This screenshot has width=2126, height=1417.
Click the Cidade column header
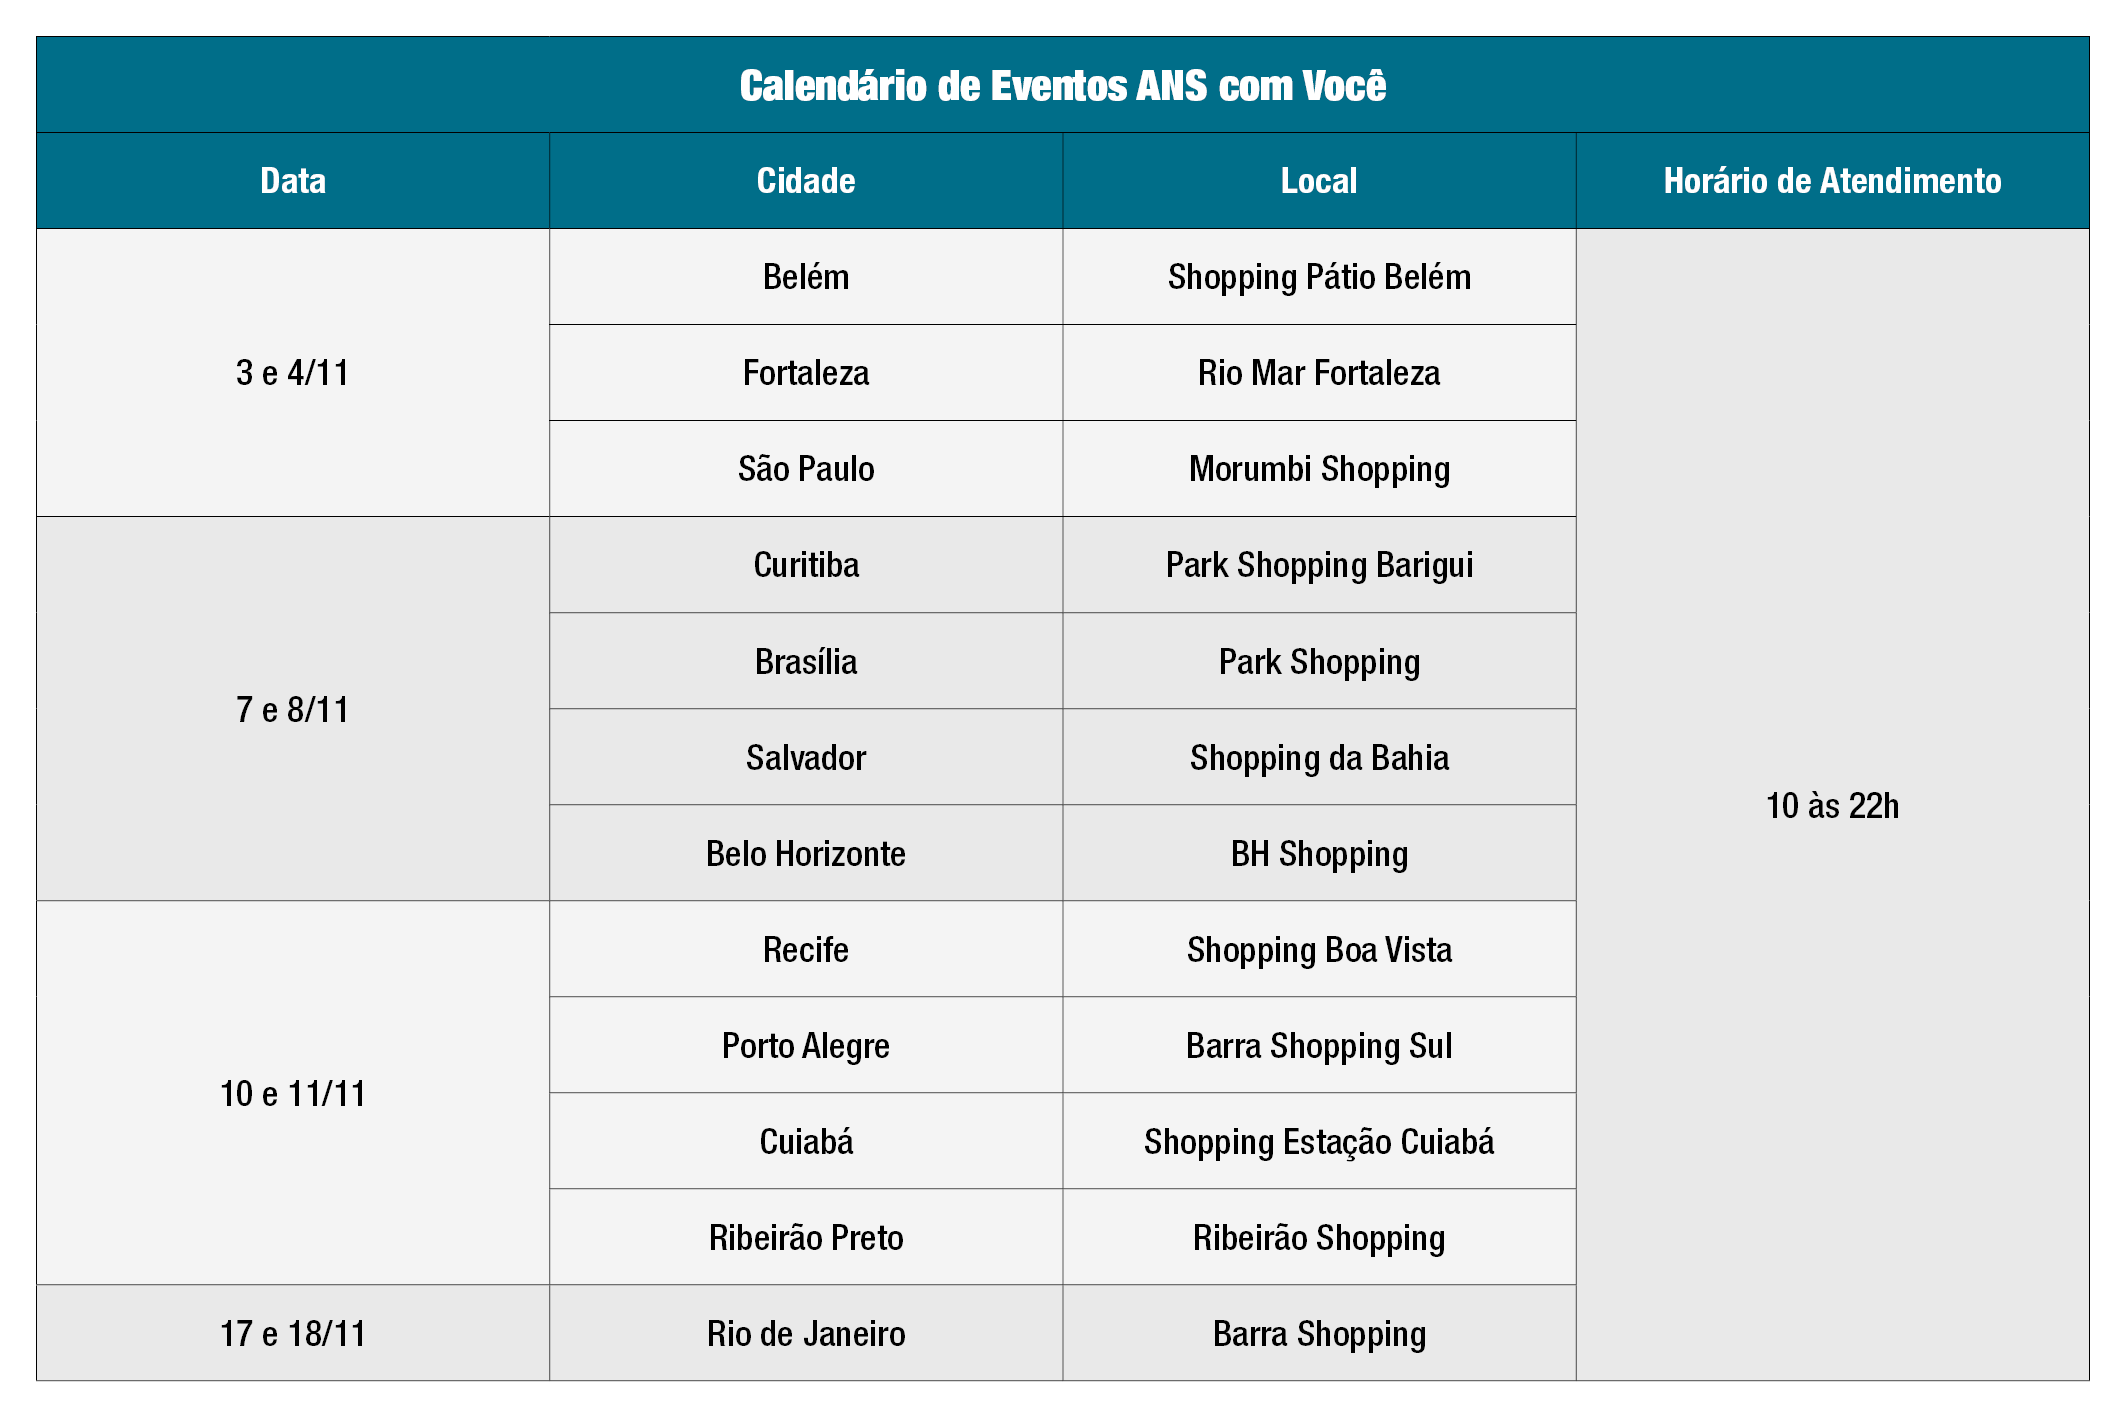[x=806, y=181]
